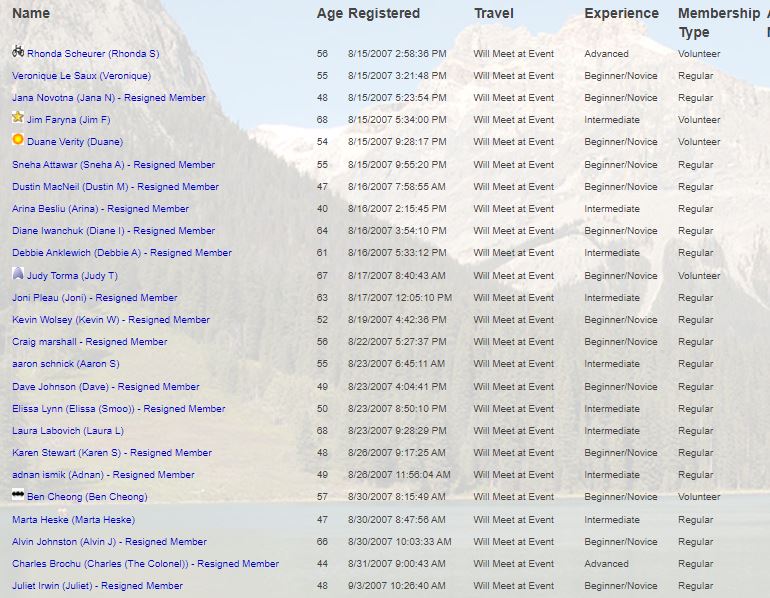The width and height of the screenshot is (770, 598).
Task: Click the aaron schnick member link
Action: 65,364
